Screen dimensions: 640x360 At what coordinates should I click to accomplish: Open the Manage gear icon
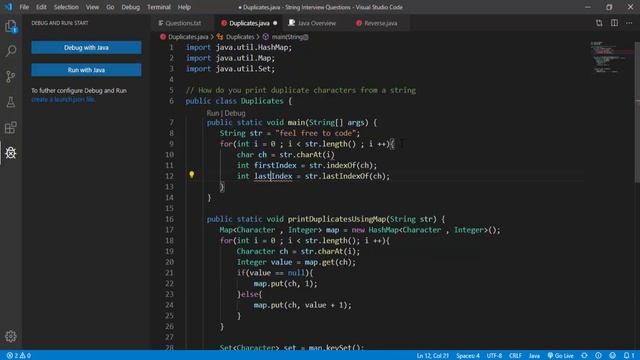tap(11, 336)
